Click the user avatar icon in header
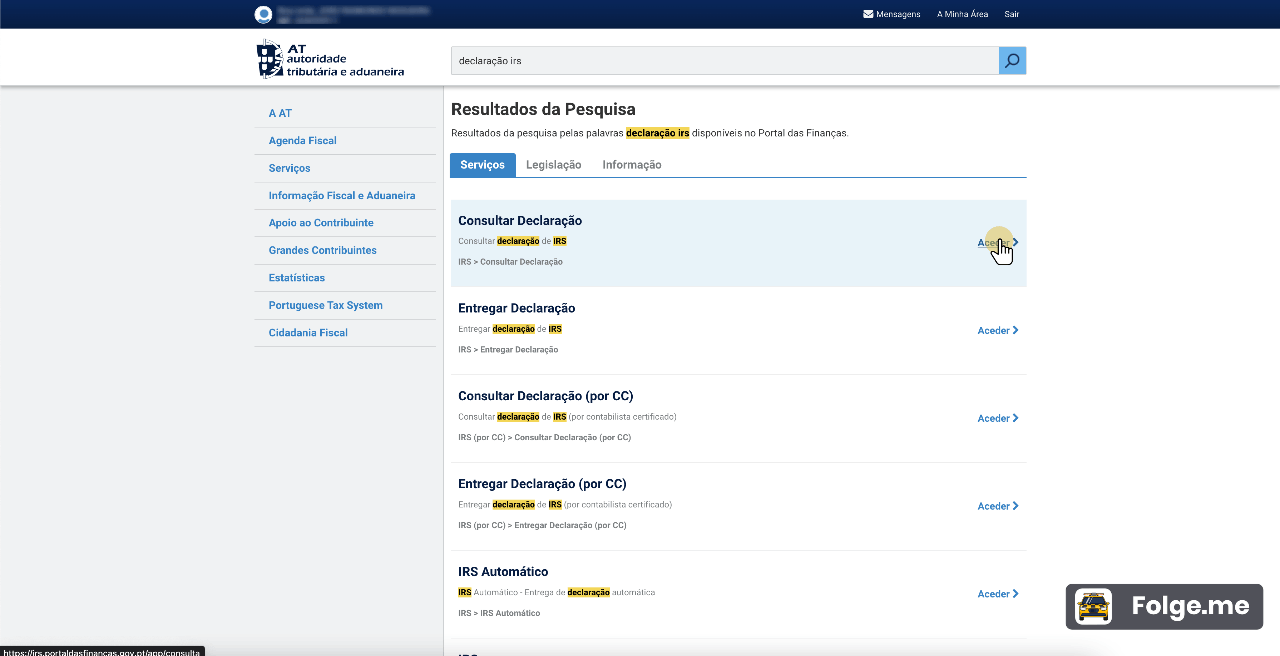 click(x=263, y=14)
